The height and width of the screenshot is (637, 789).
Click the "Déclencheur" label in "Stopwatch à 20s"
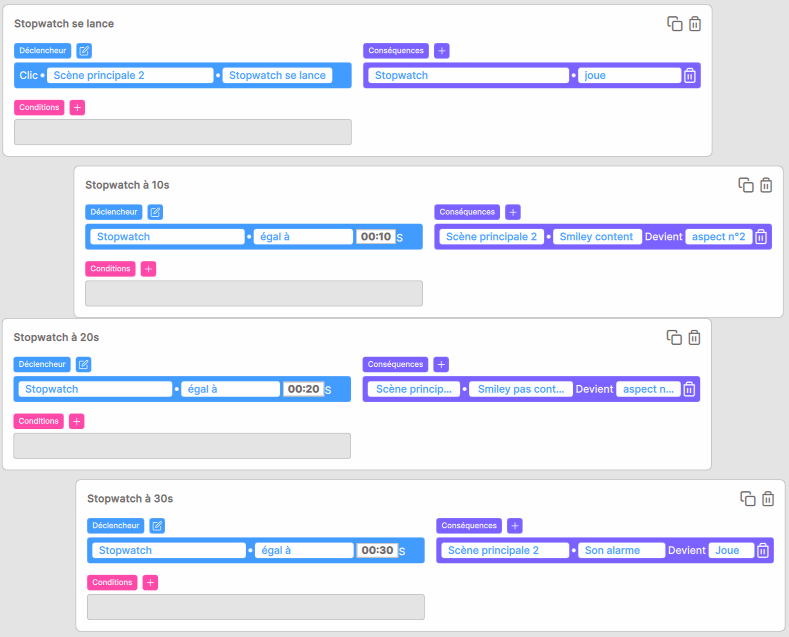42,364
